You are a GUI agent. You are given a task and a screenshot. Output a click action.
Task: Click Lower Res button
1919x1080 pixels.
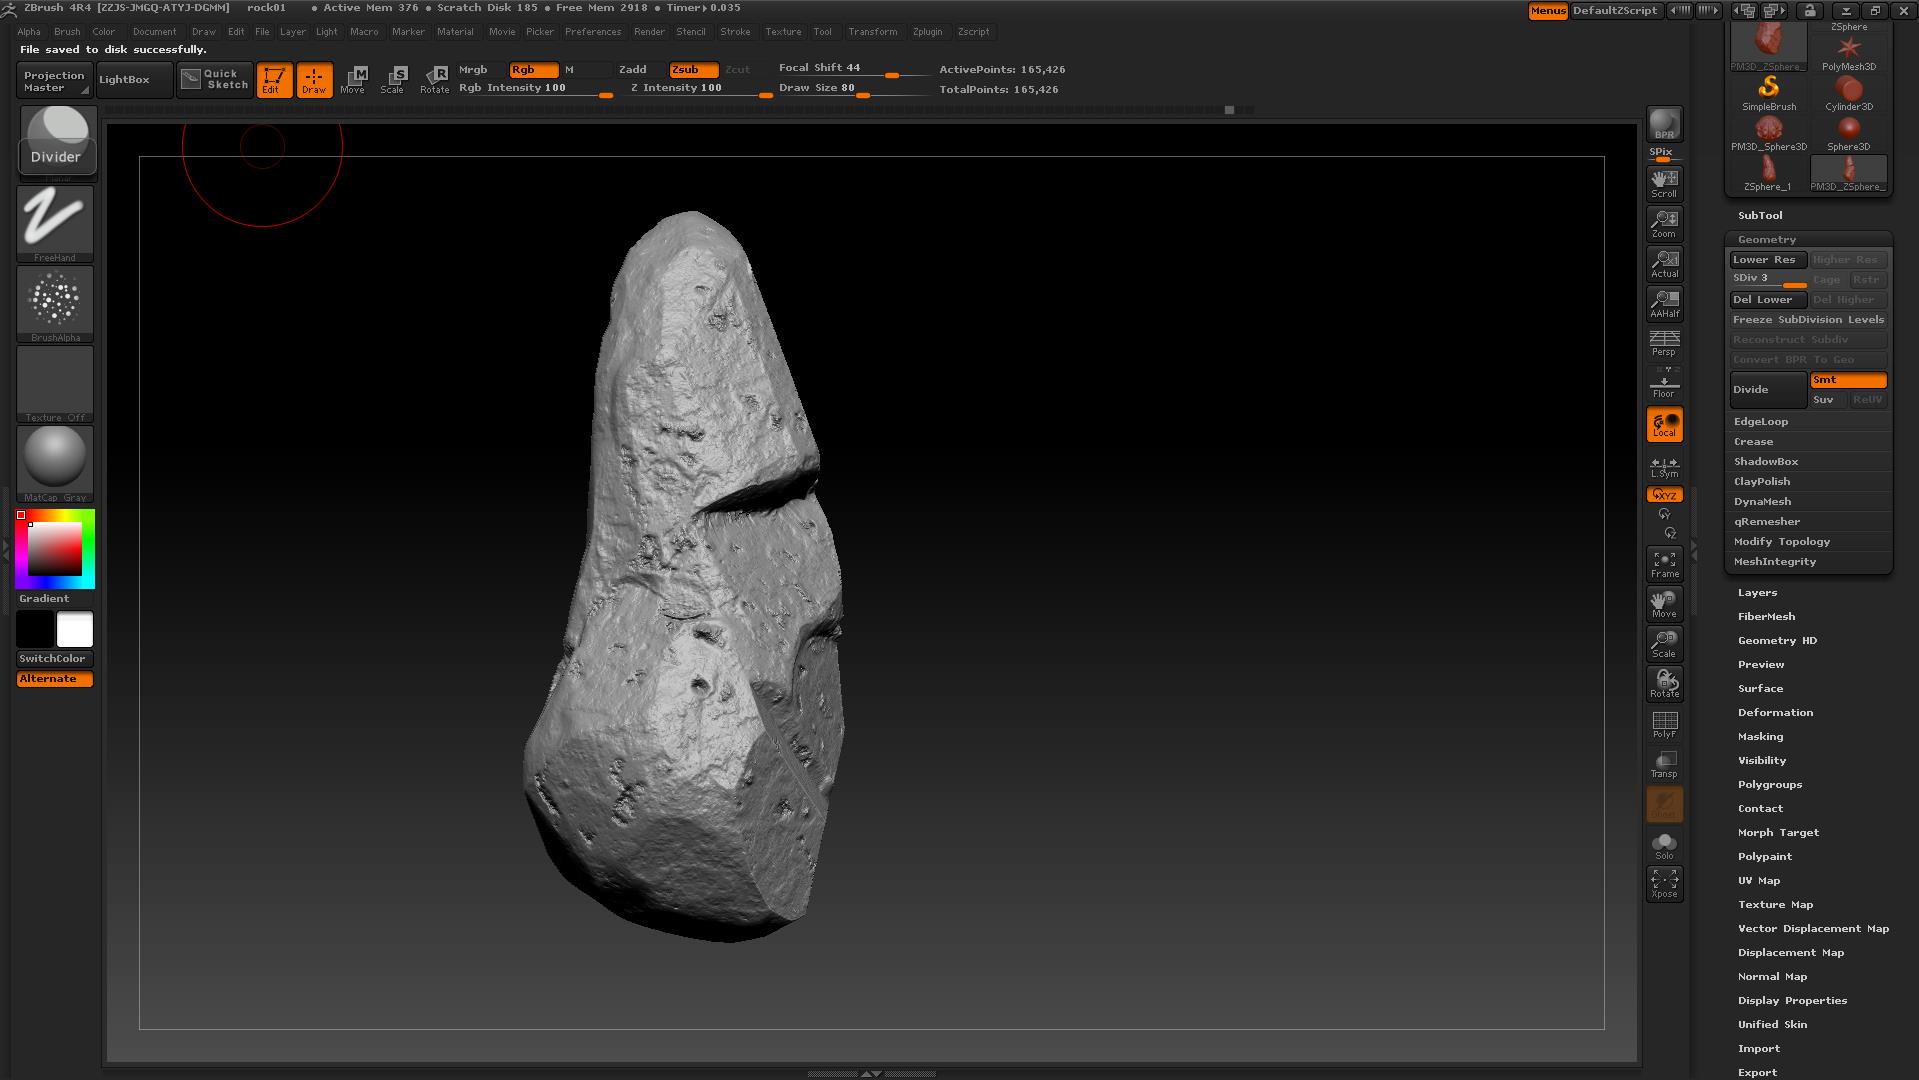point(1768,260)
